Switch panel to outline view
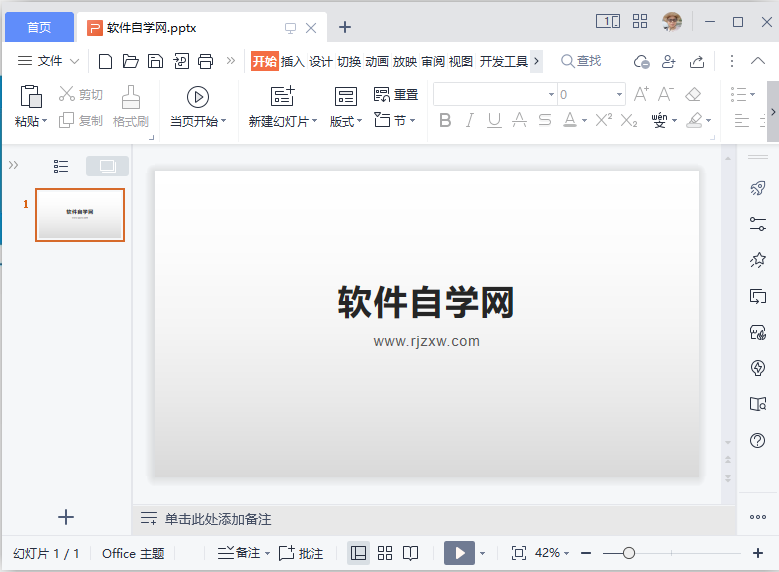 tap(61, 166)
